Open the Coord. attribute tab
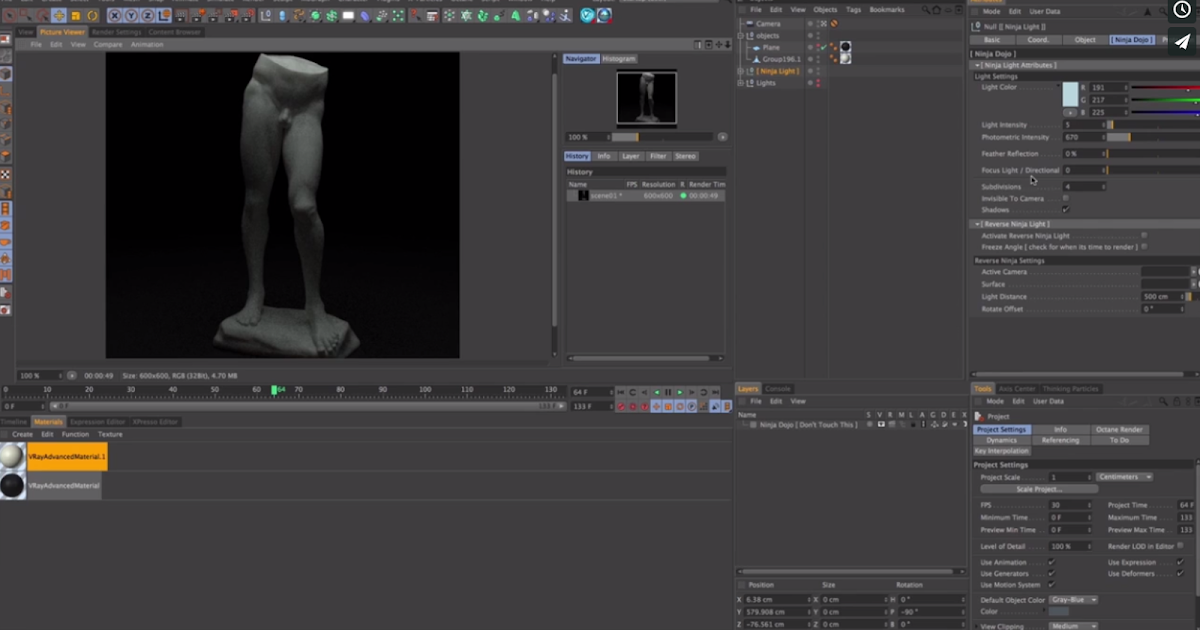Screen dimensions: 1200x630 (1038, 40)
